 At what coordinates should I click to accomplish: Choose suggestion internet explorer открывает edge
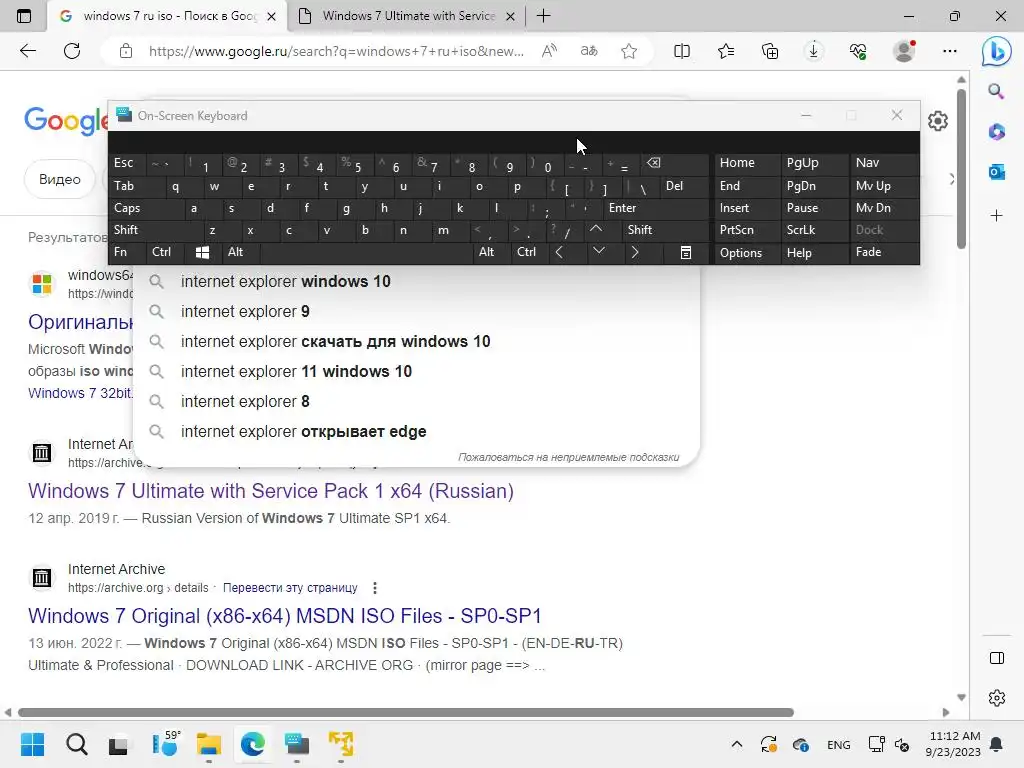(415, 432)
